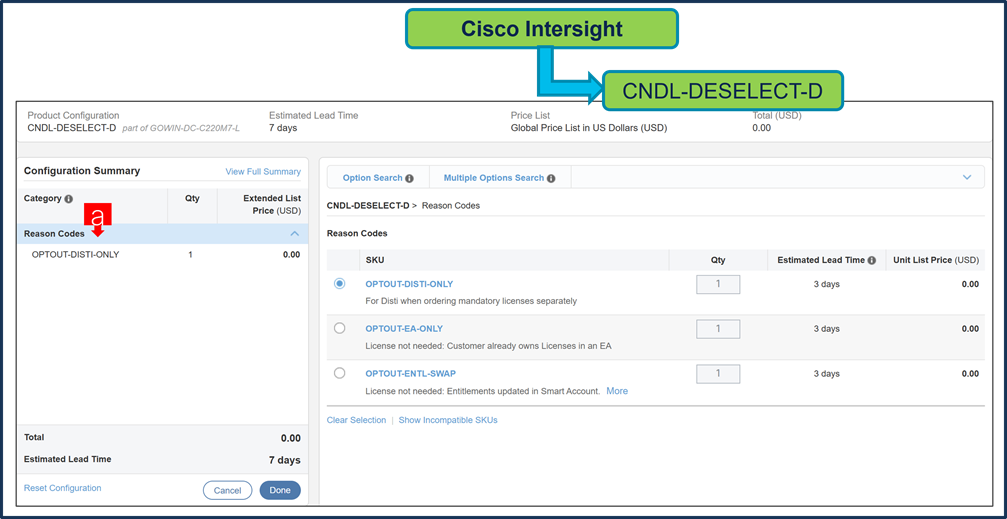Viewport: 1007px width, 519px height.
Task: Click quantity field for OPTOUT-ENTL-SWAP
Action: [x=718, y=374]
